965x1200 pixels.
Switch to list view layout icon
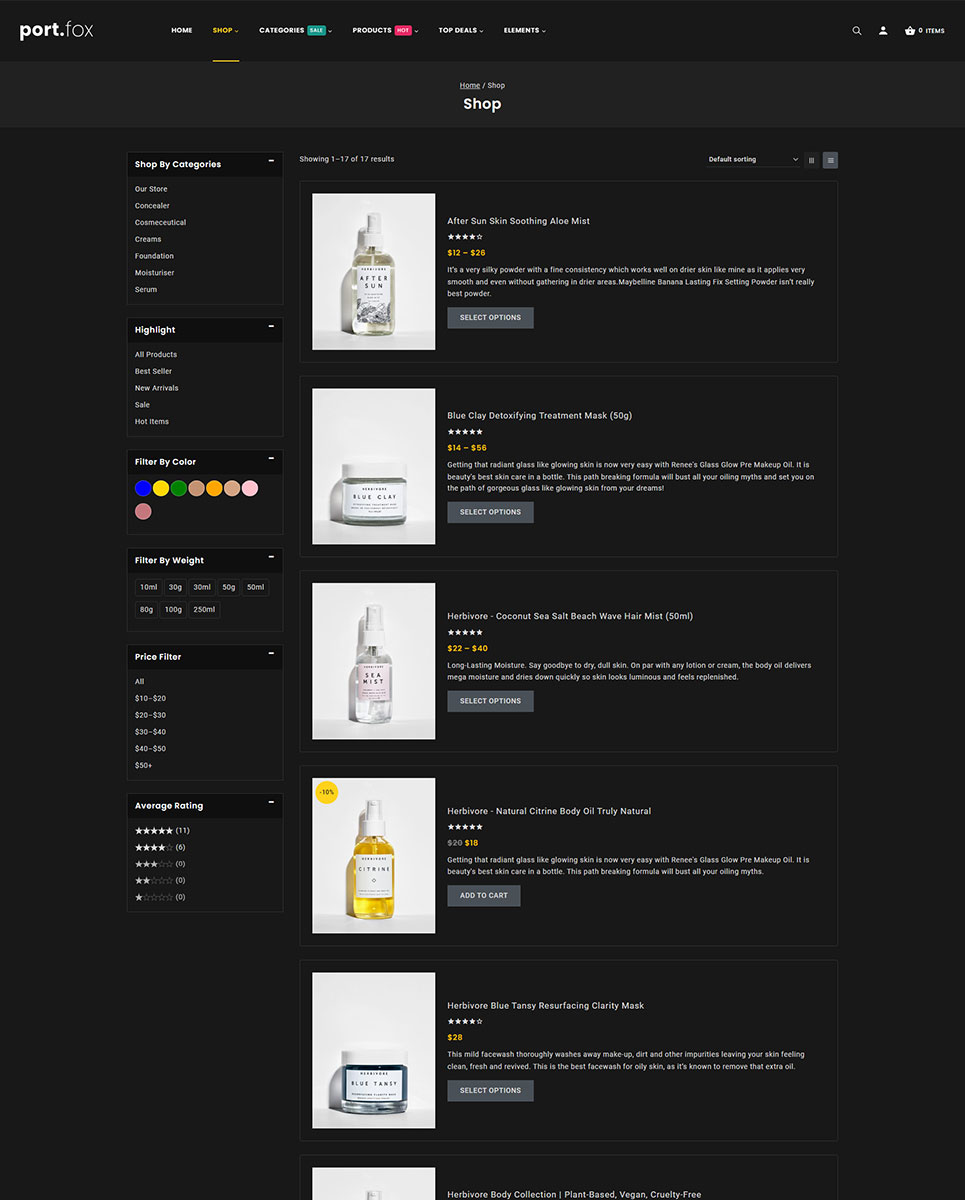click(x=830, y=160)
